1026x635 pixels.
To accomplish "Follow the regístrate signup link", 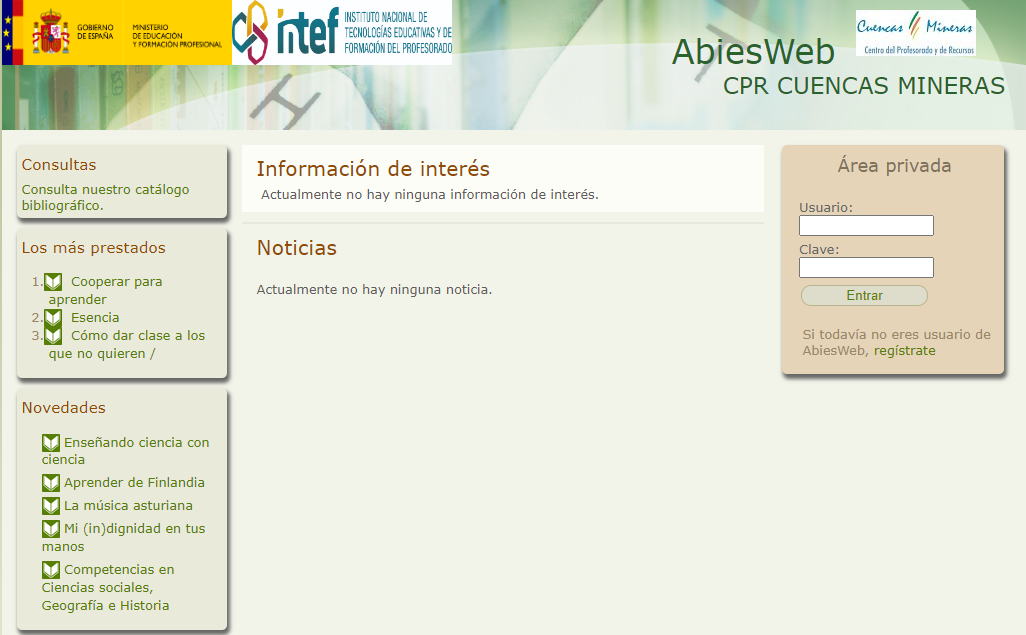I will [904, 351].
